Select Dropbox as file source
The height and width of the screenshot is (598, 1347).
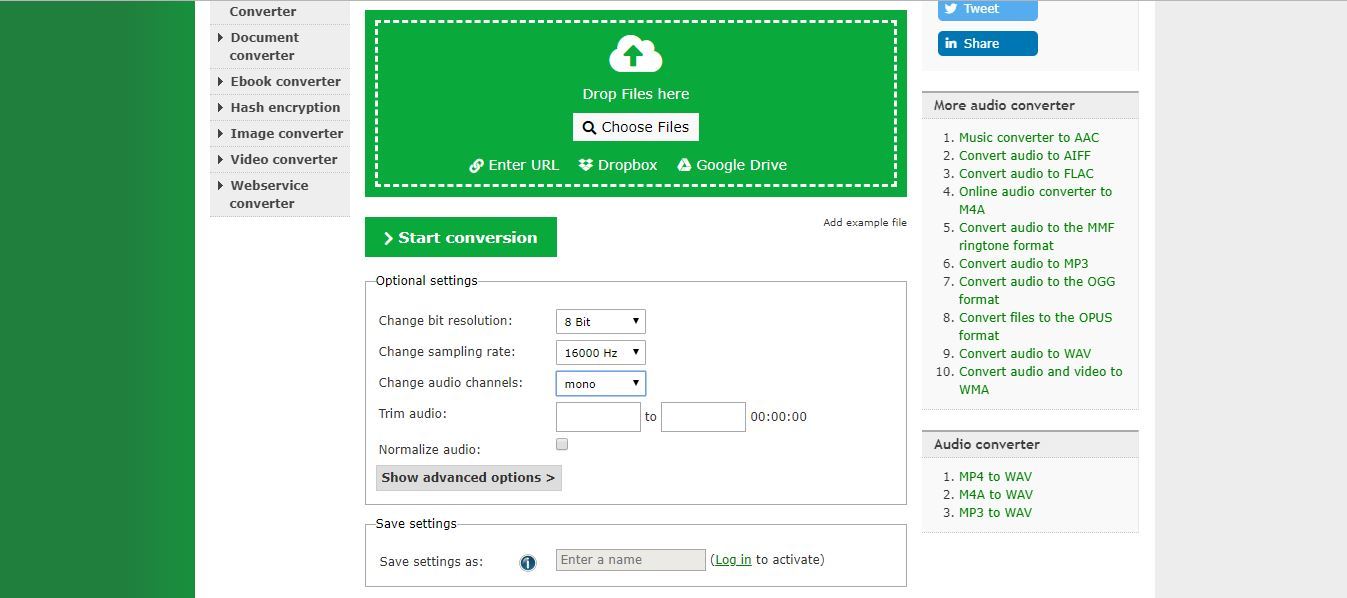click(x=618, y=166)
